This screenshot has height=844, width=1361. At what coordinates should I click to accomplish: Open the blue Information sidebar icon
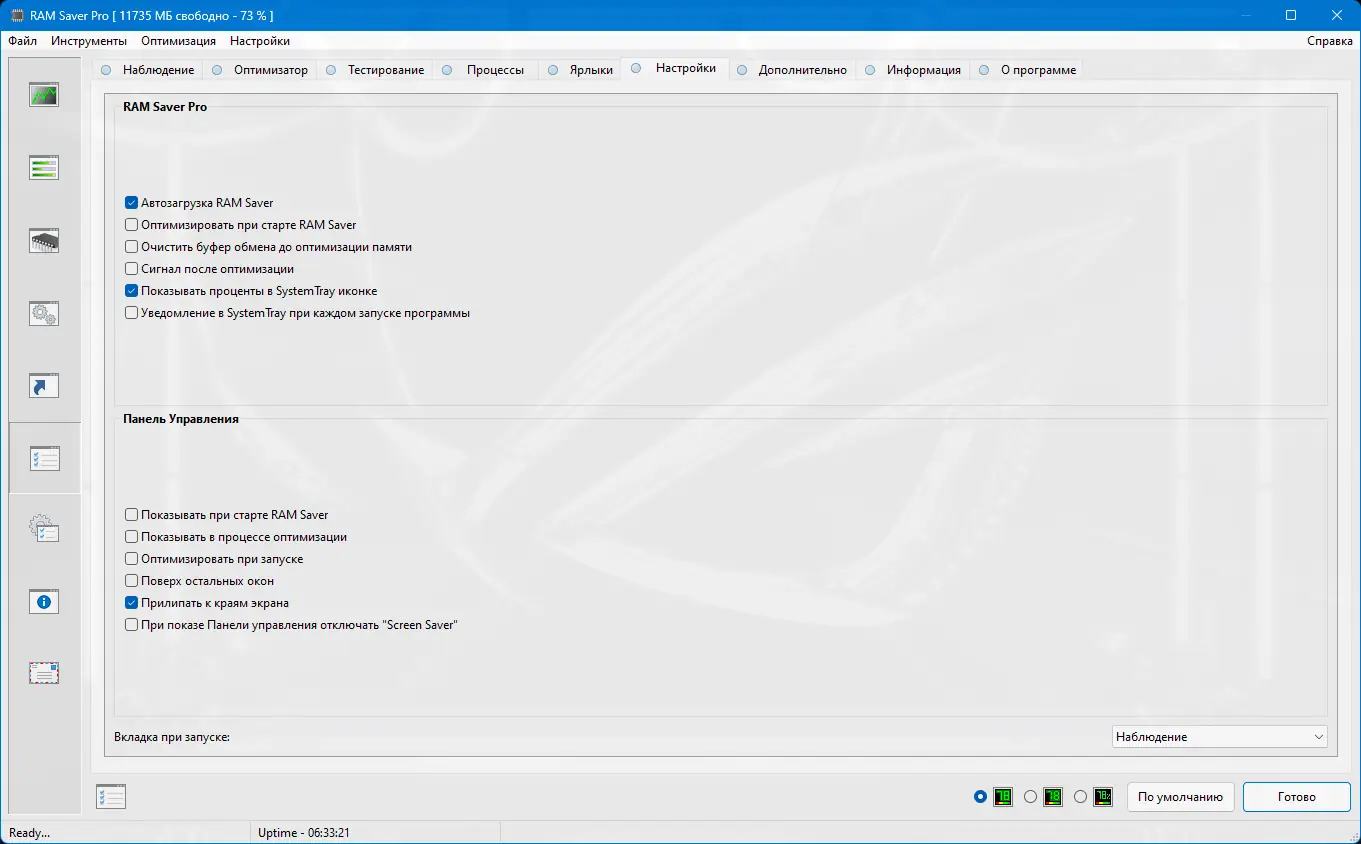44,602
